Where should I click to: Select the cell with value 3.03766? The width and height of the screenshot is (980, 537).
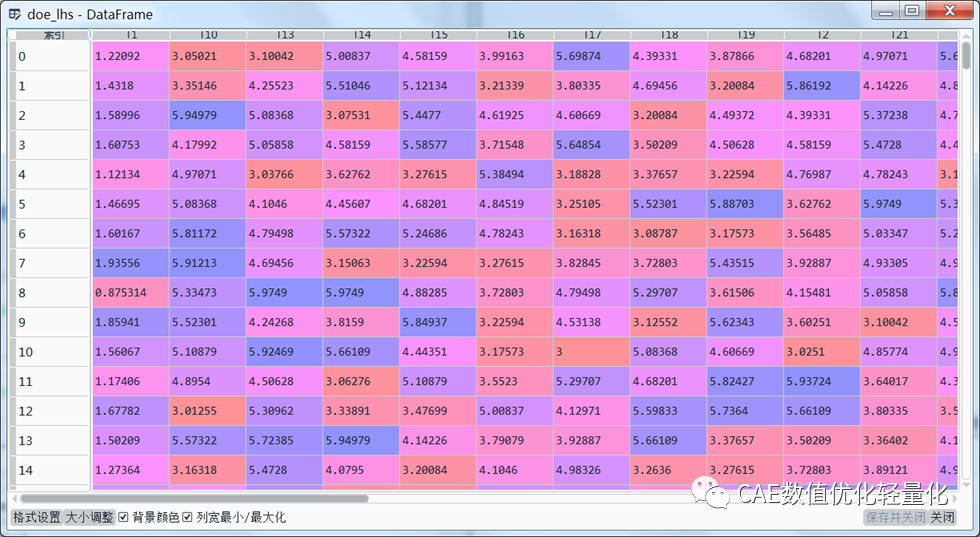285,174
